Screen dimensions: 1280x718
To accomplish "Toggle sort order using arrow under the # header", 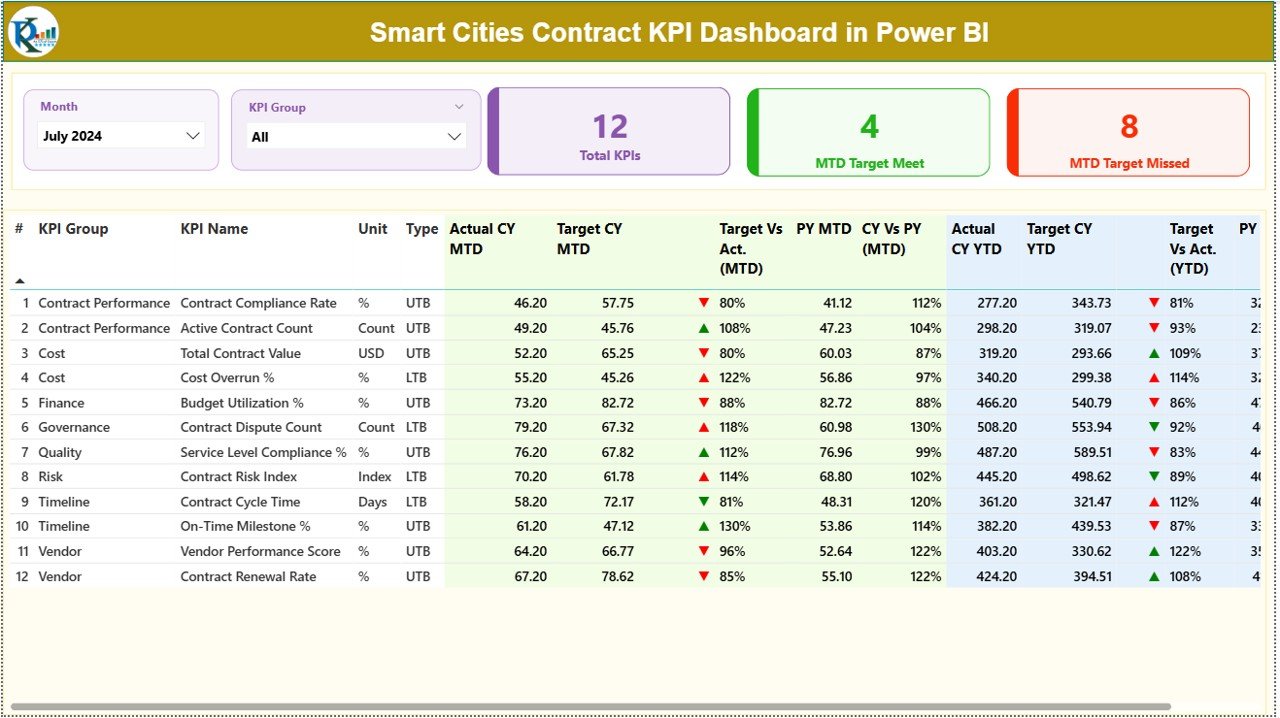I will point(19,281).
